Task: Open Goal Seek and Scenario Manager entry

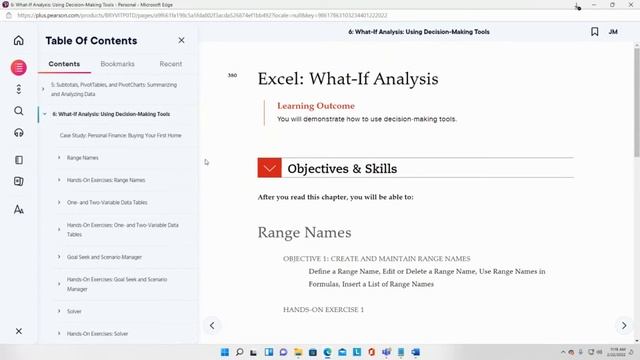Action: coord(104,257)
